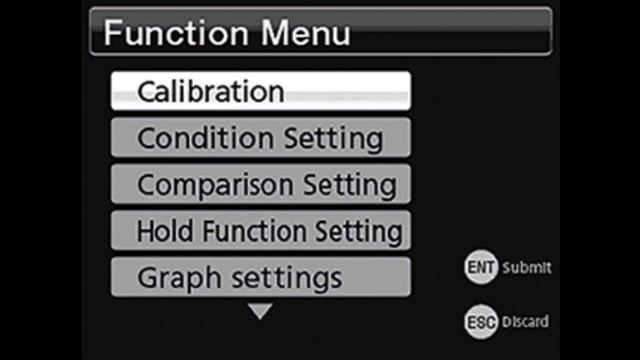Click the Function Menu title bar
640x360 pixels.
tap(321, 31)
